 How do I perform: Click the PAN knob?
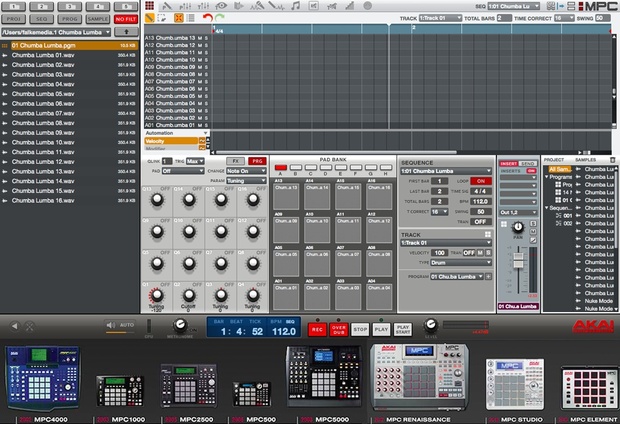[x=518, y=227]
